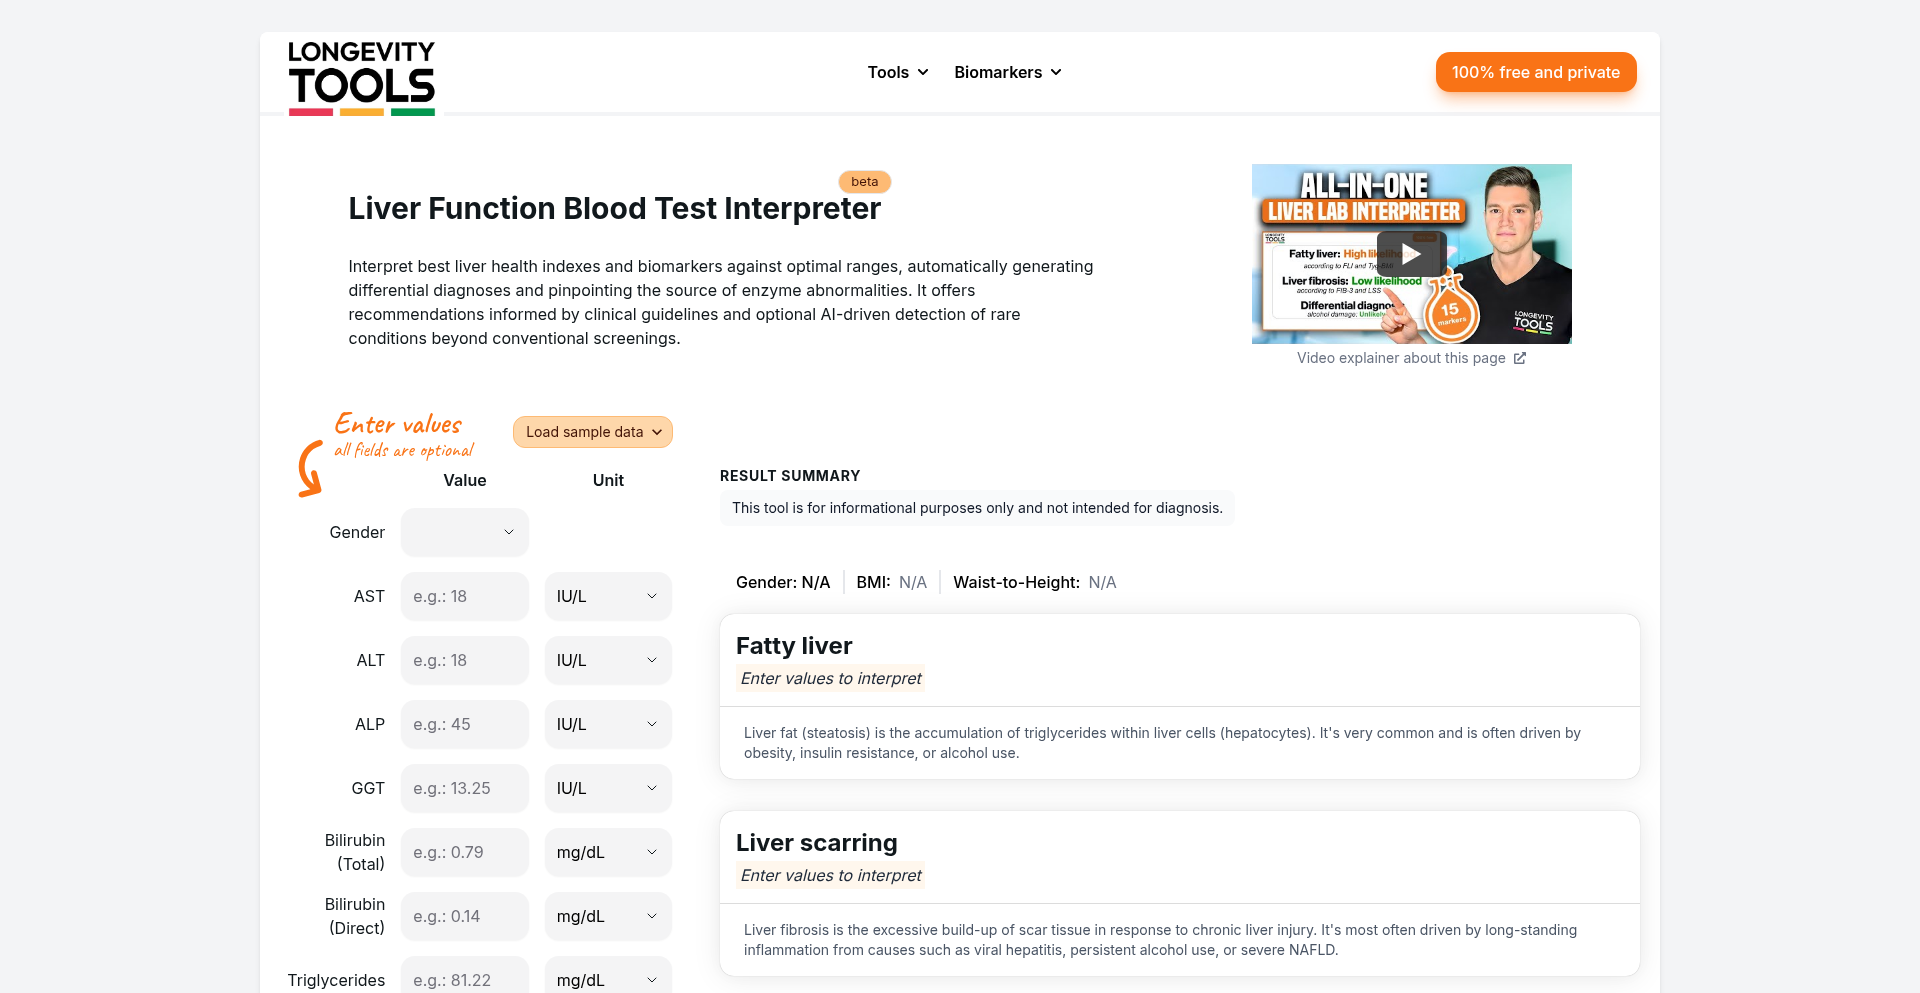
Task: Play the liver lab interpreter video
Action: click(x=1411, y=254)
